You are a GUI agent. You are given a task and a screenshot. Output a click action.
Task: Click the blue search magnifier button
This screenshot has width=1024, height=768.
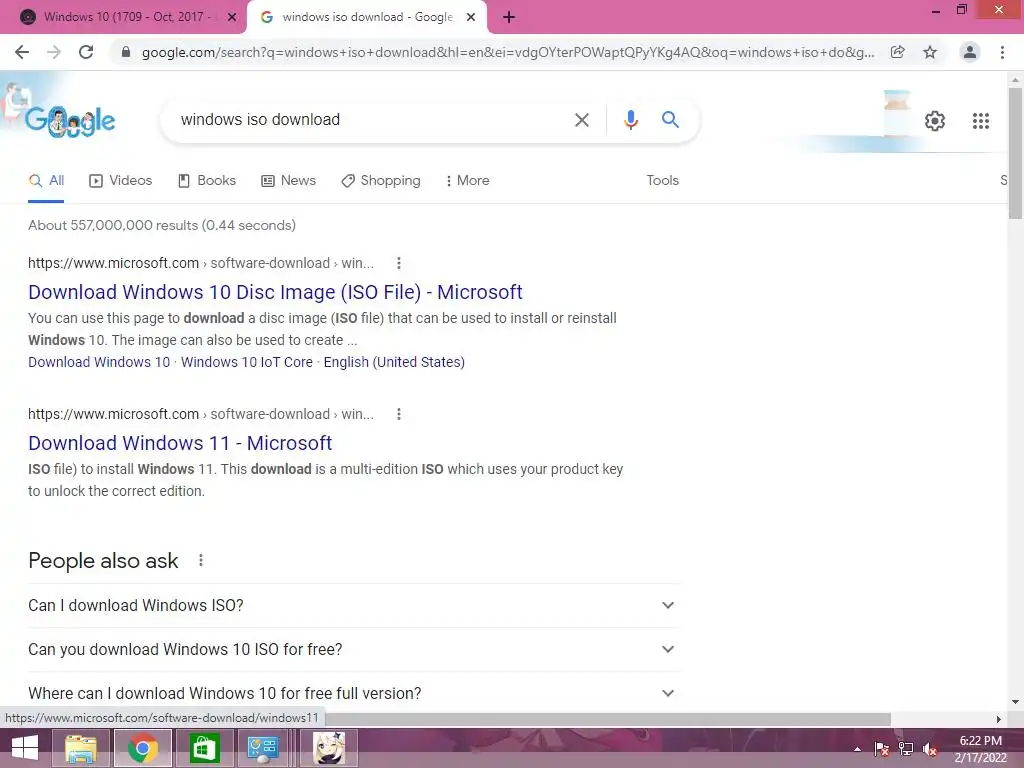click(670, 120)
